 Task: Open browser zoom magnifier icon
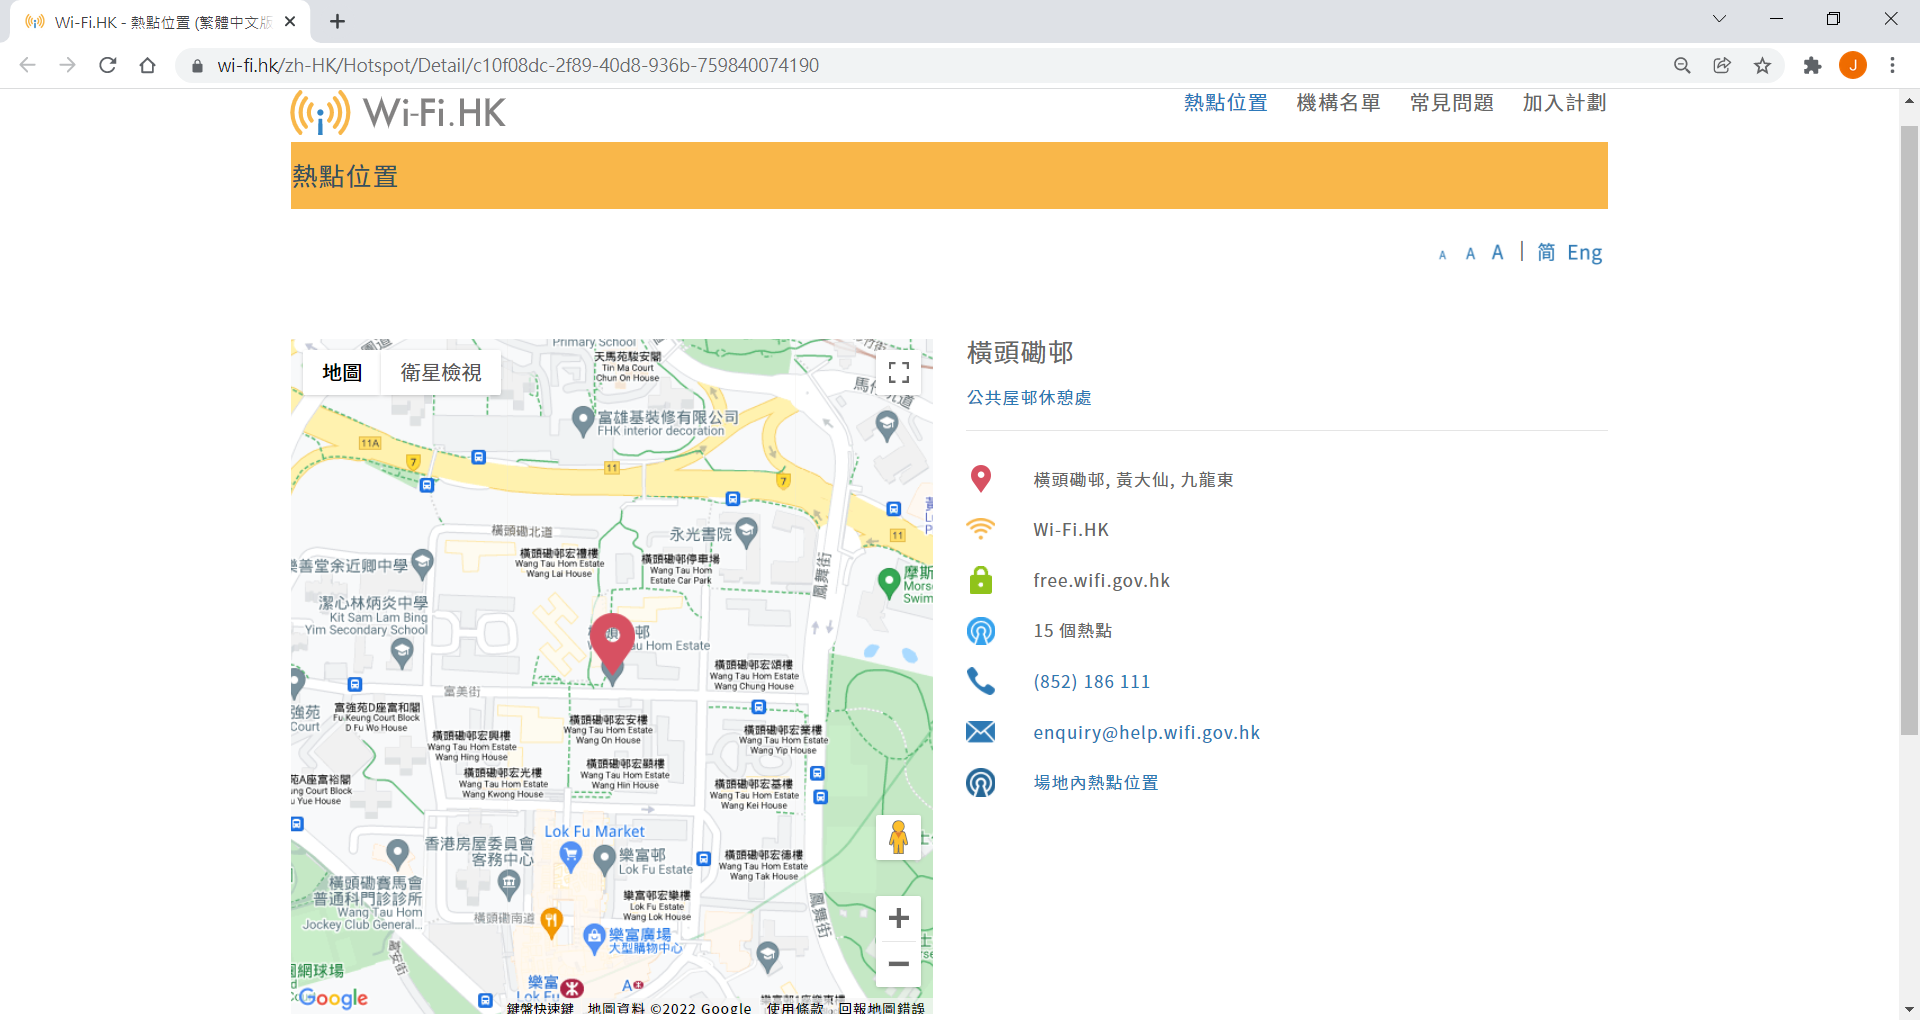[1682, 65]
